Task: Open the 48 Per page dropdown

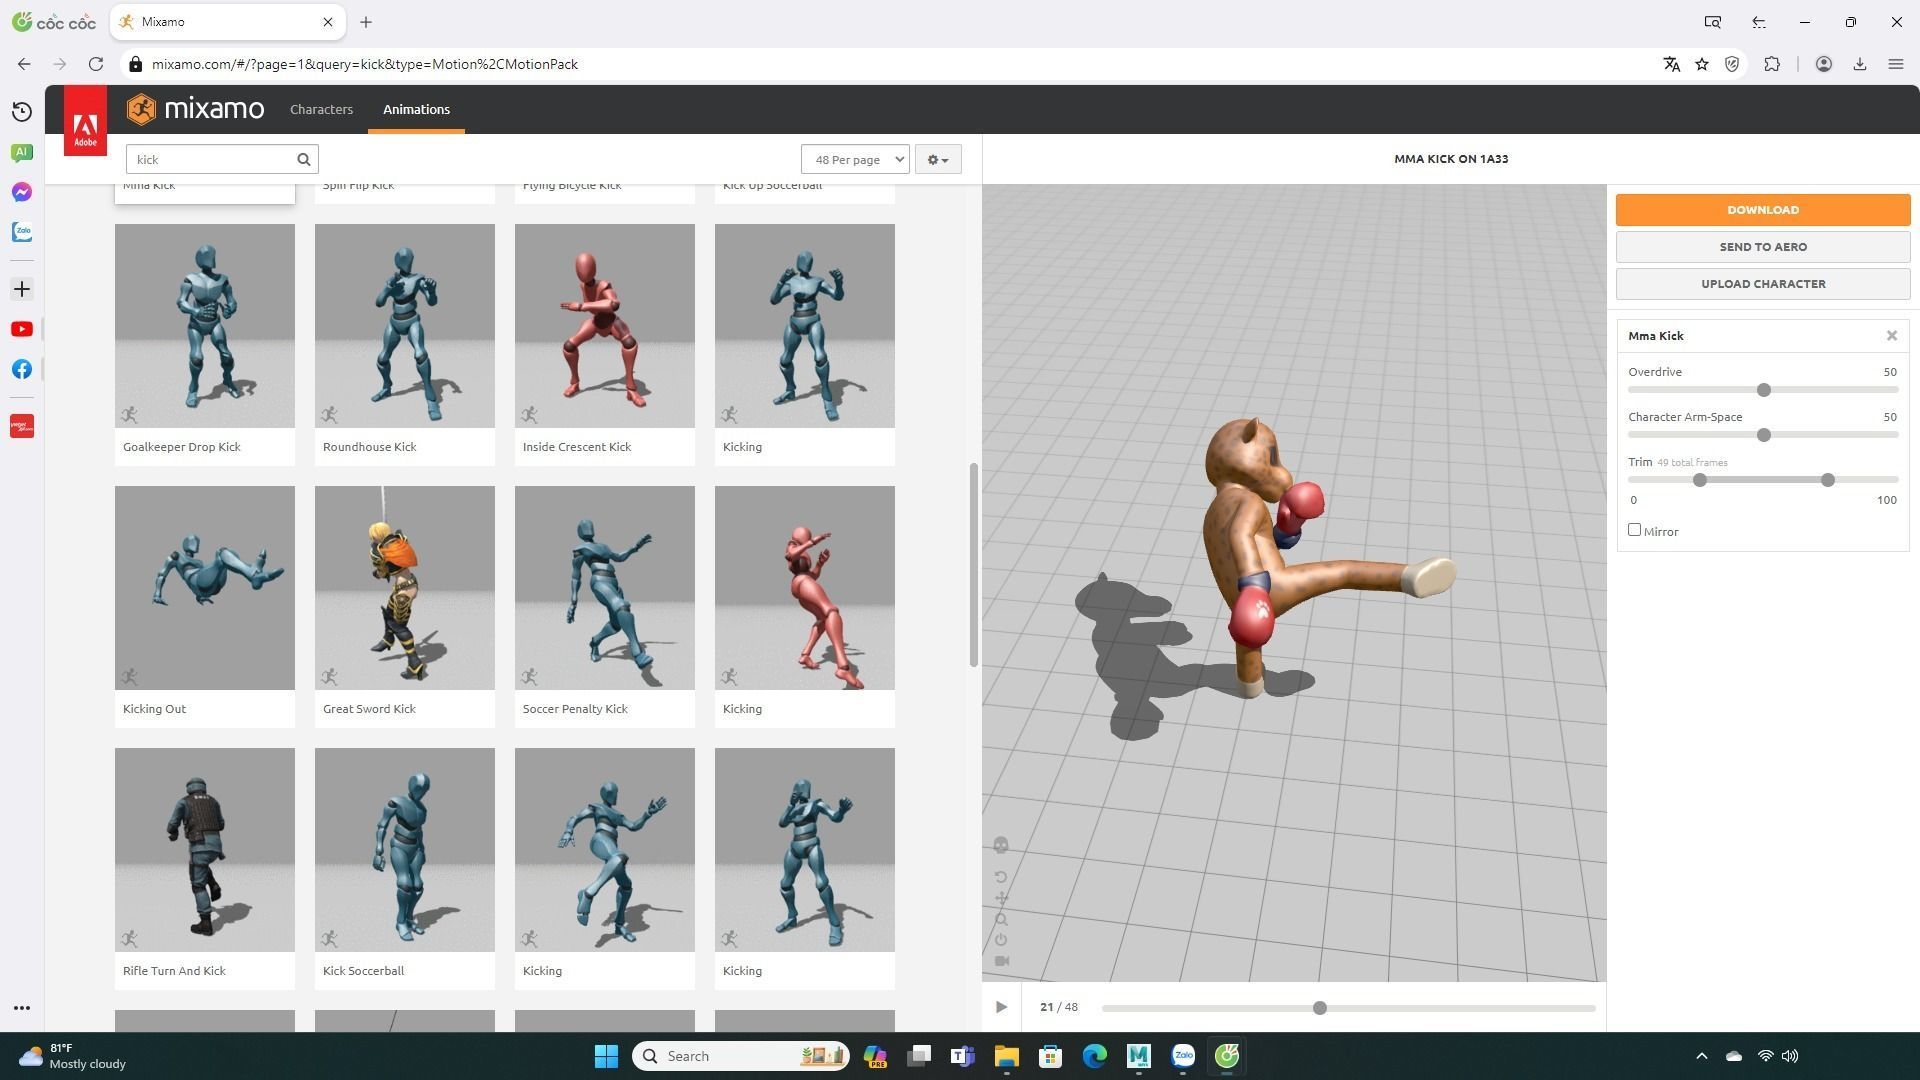Action: pyautogui.click(x=855, y=160)
